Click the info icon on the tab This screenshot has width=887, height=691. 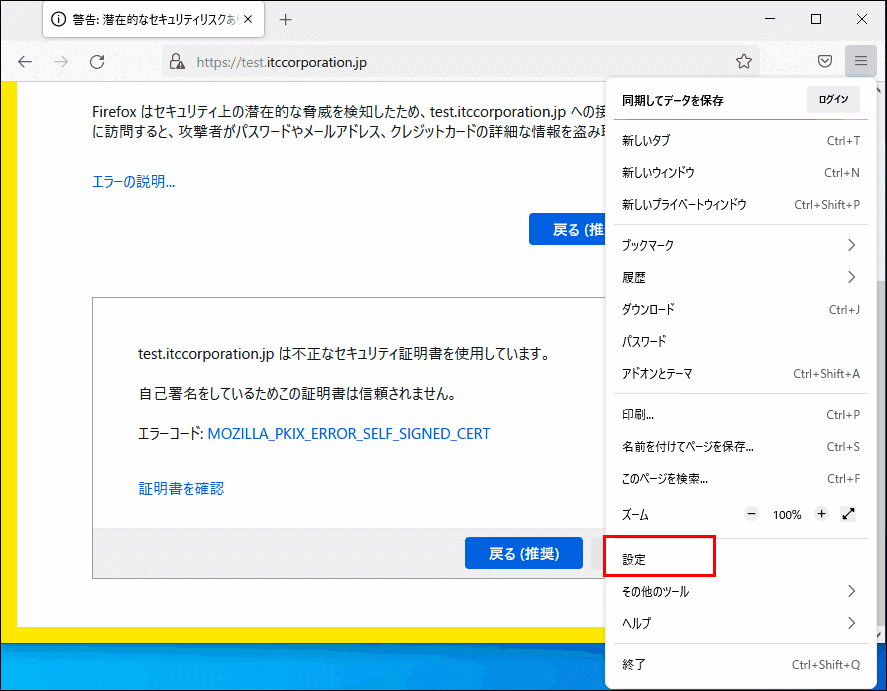coord(58,19)
